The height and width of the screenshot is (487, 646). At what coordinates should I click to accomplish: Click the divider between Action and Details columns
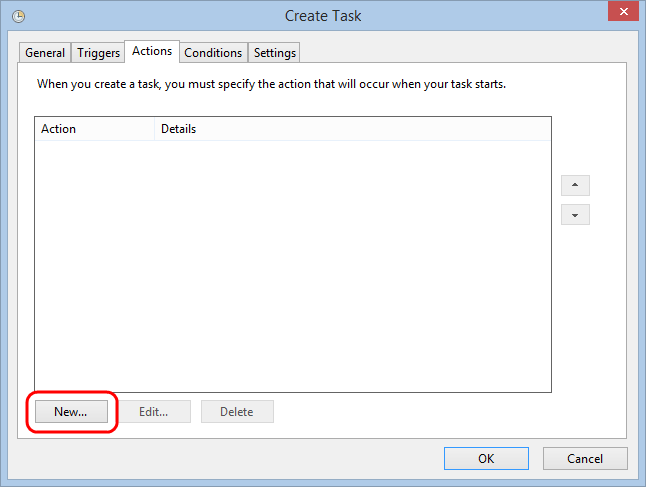(x=155, y=129)
